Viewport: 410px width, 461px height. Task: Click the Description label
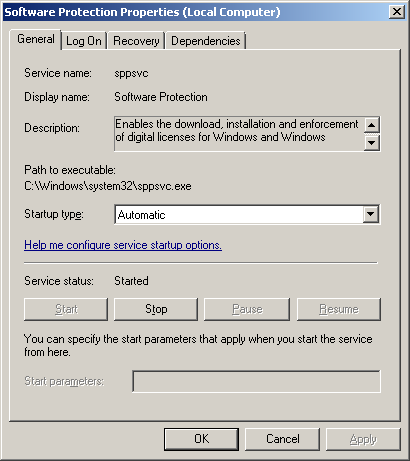click(52, 128)
